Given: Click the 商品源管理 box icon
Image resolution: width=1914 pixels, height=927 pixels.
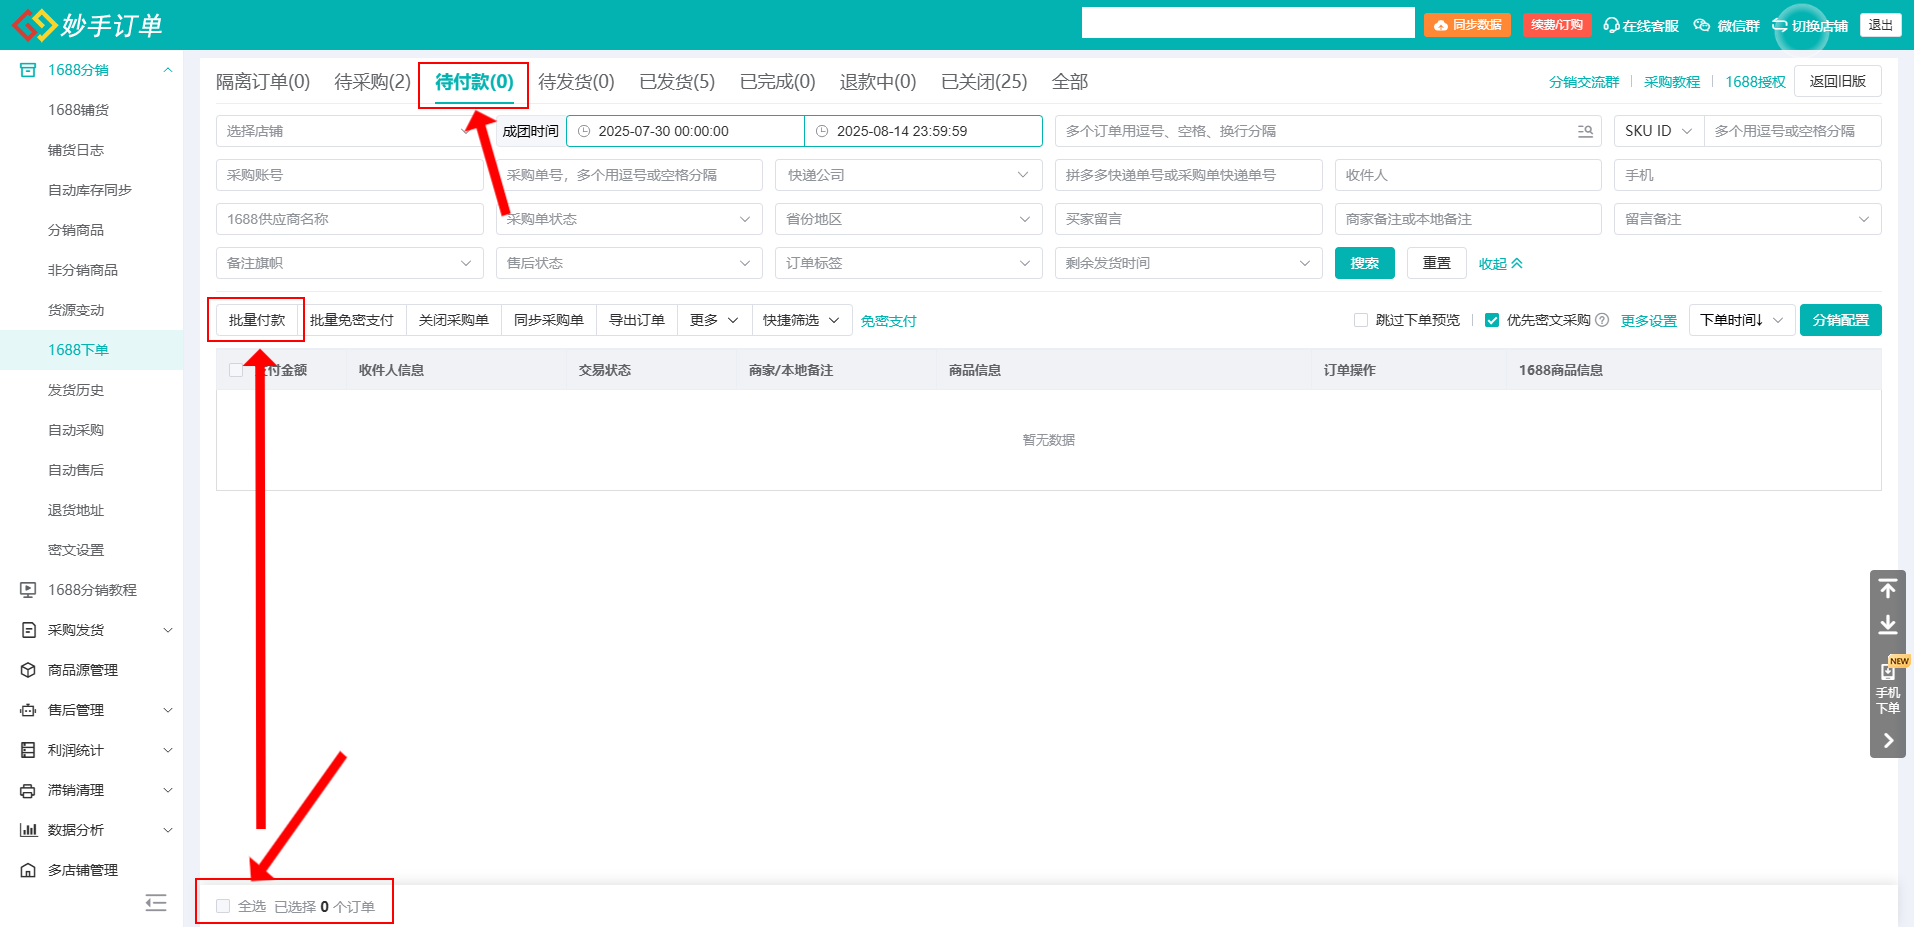Looking at the screenshot, I should (x=28, y=670).
